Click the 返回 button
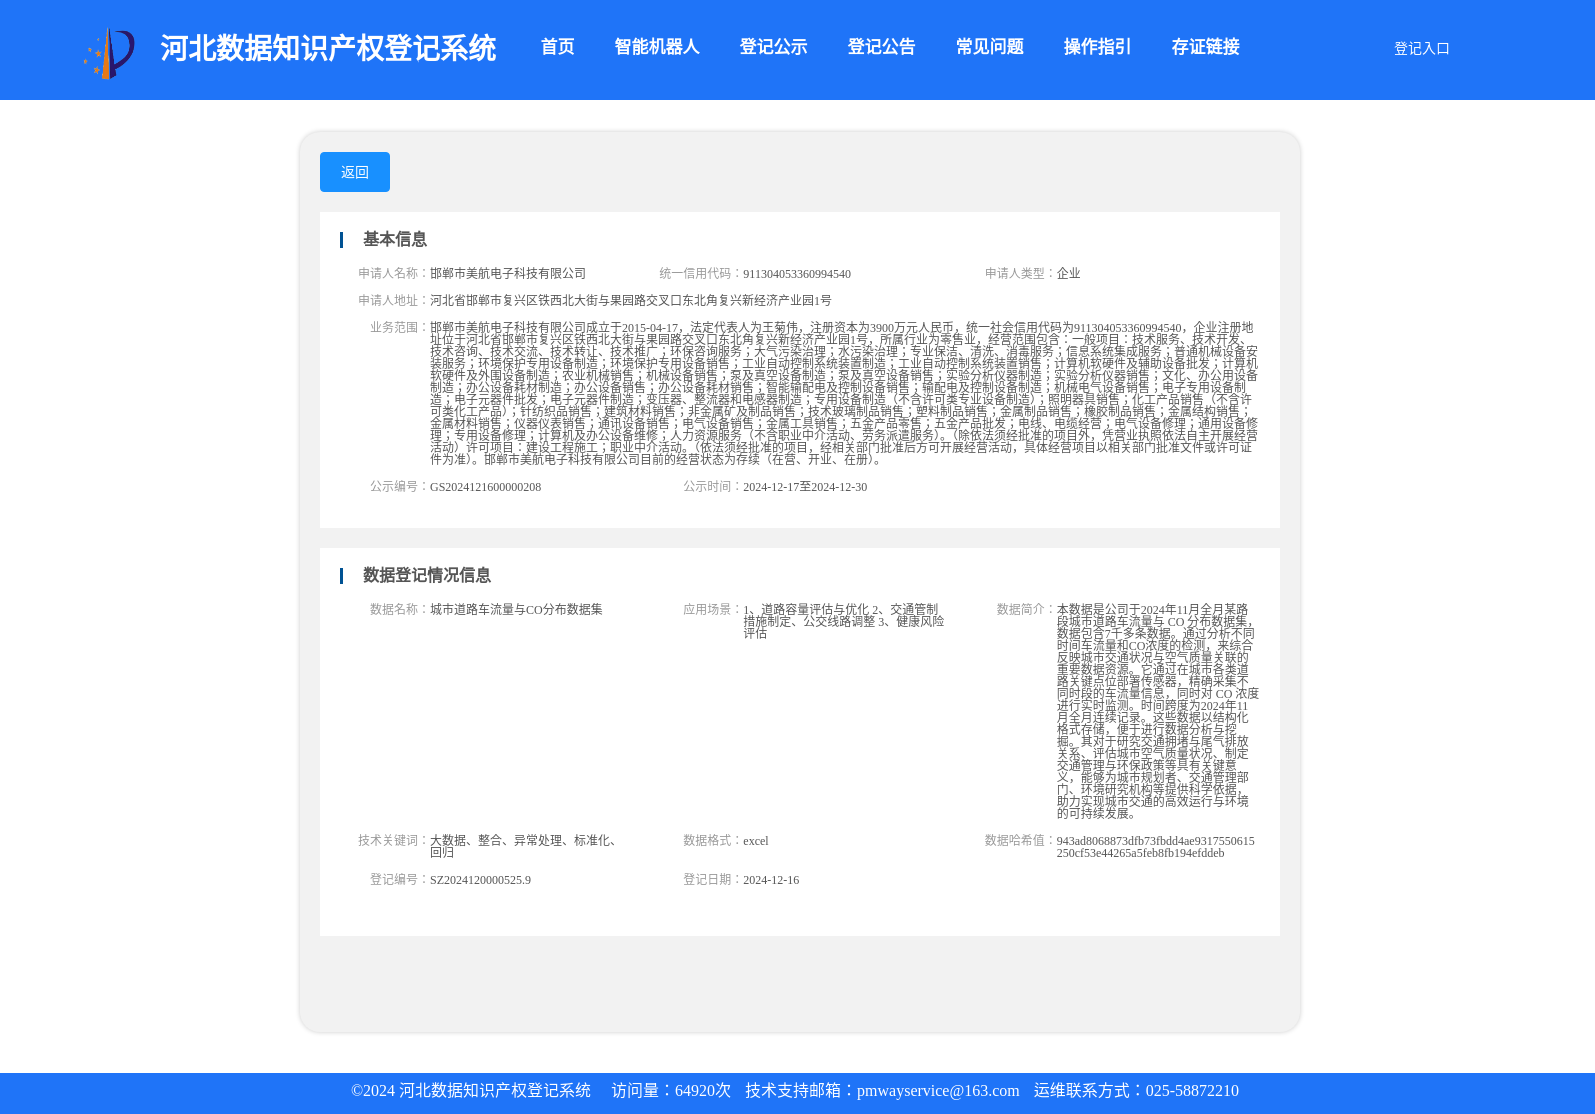 355,172
